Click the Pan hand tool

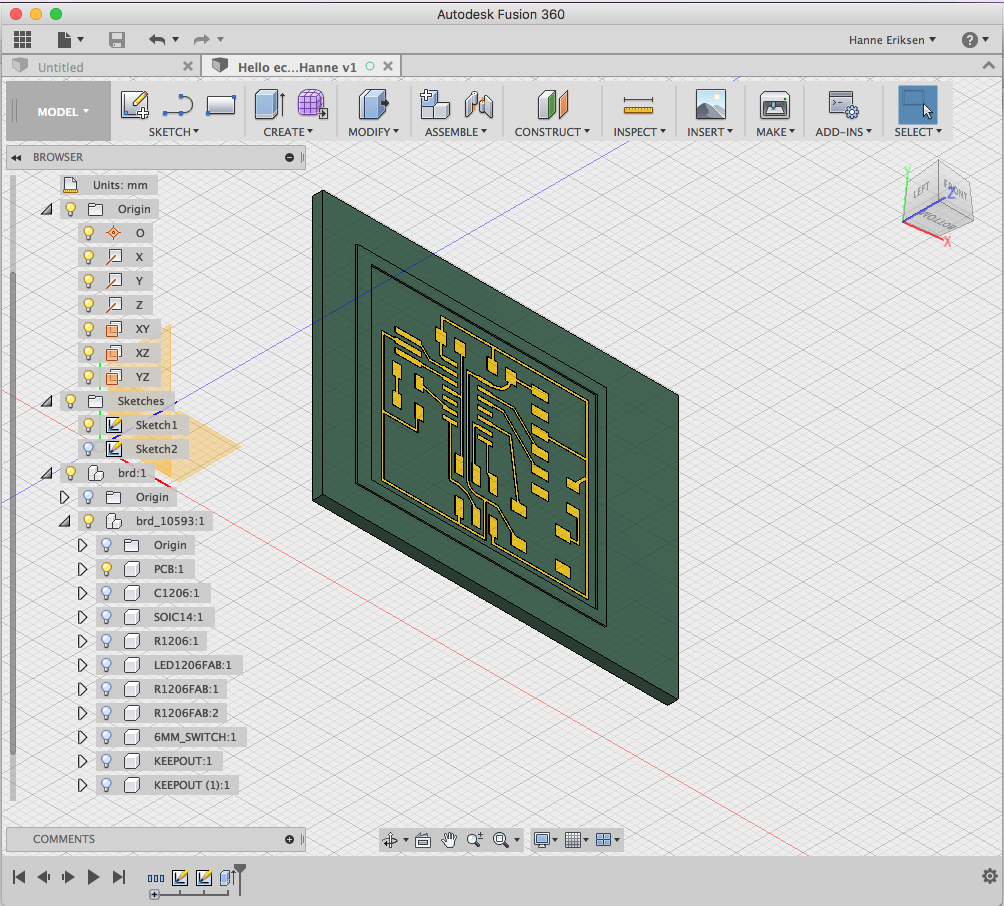tap(449, 840)
